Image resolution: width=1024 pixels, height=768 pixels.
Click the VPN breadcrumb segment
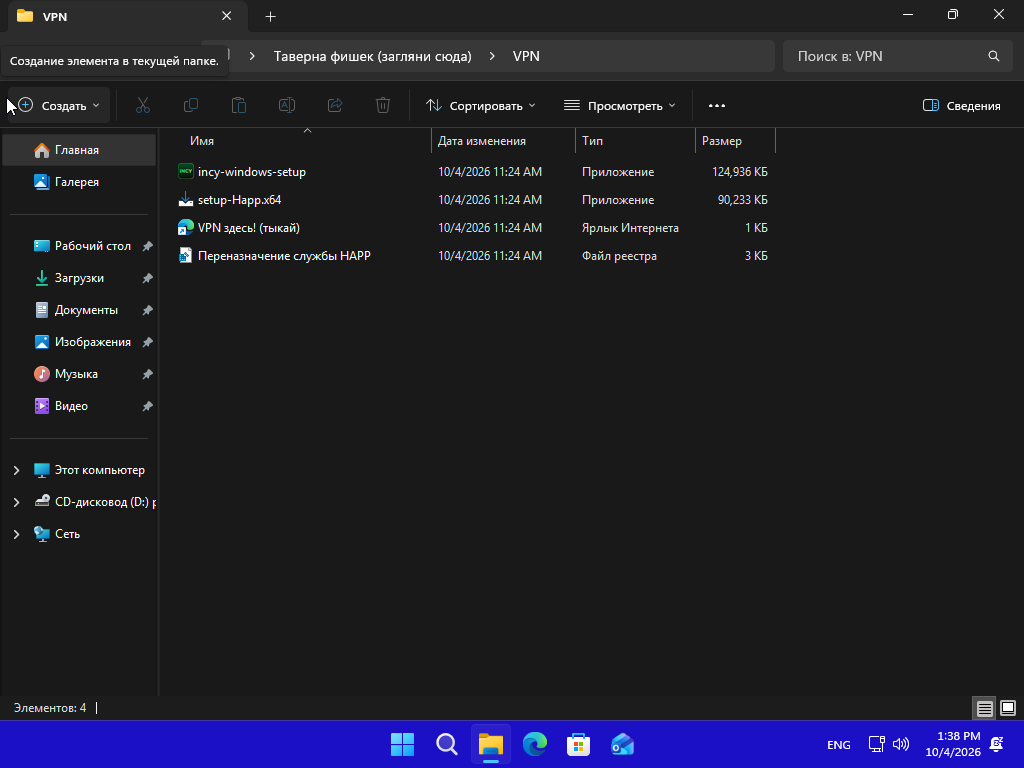[x=526, y=56]
